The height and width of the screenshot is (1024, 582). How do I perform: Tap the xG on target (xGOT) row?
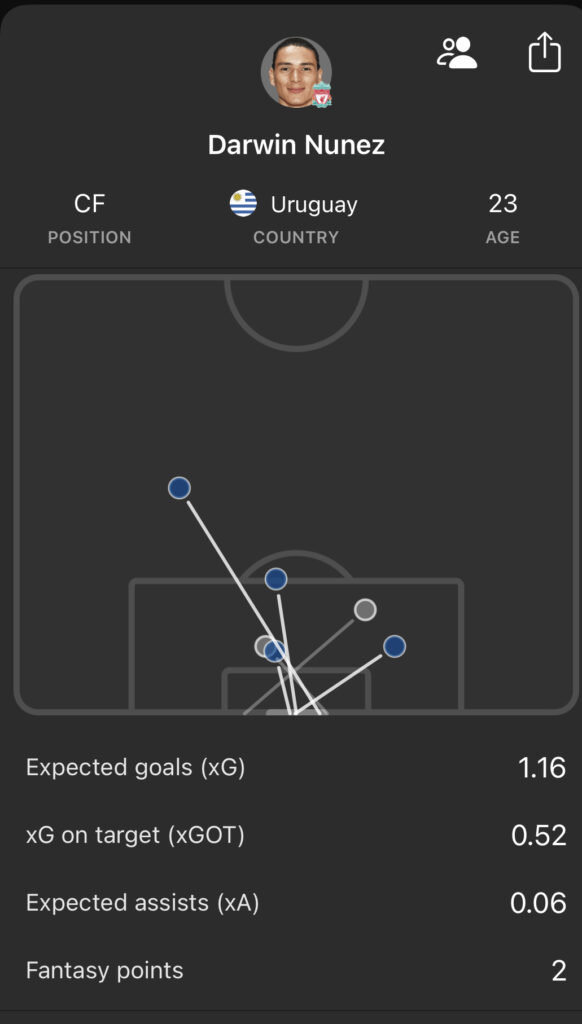291,836
